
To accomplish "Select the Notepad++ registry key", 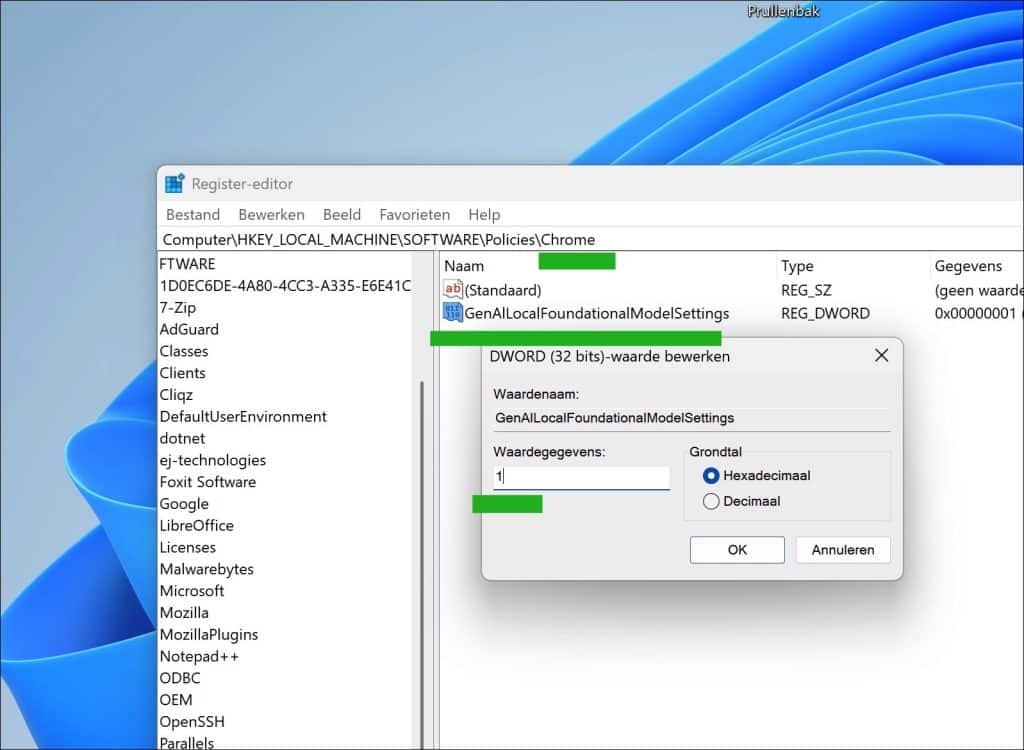I will click(199, 656).
